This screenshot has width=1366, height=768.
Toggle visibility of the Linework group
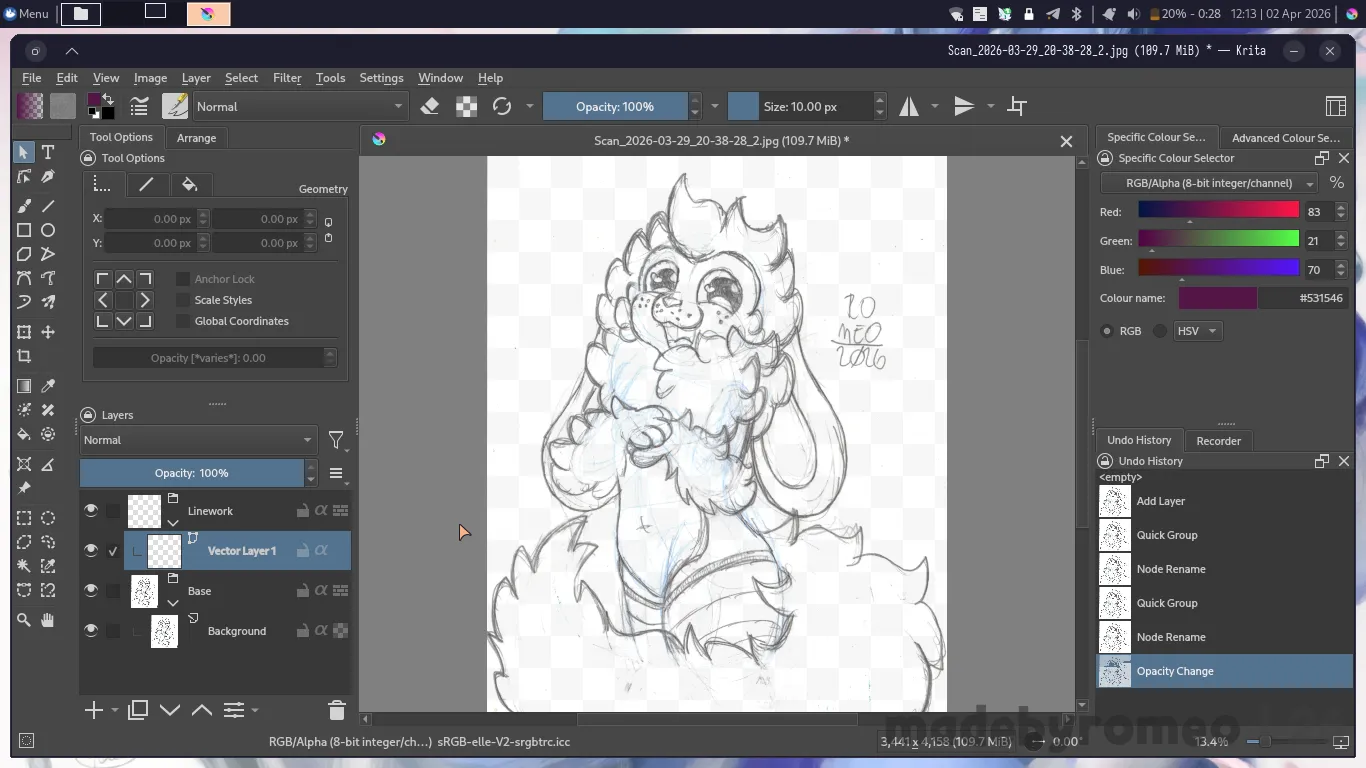pyautogui.click(x=91, y=511)
